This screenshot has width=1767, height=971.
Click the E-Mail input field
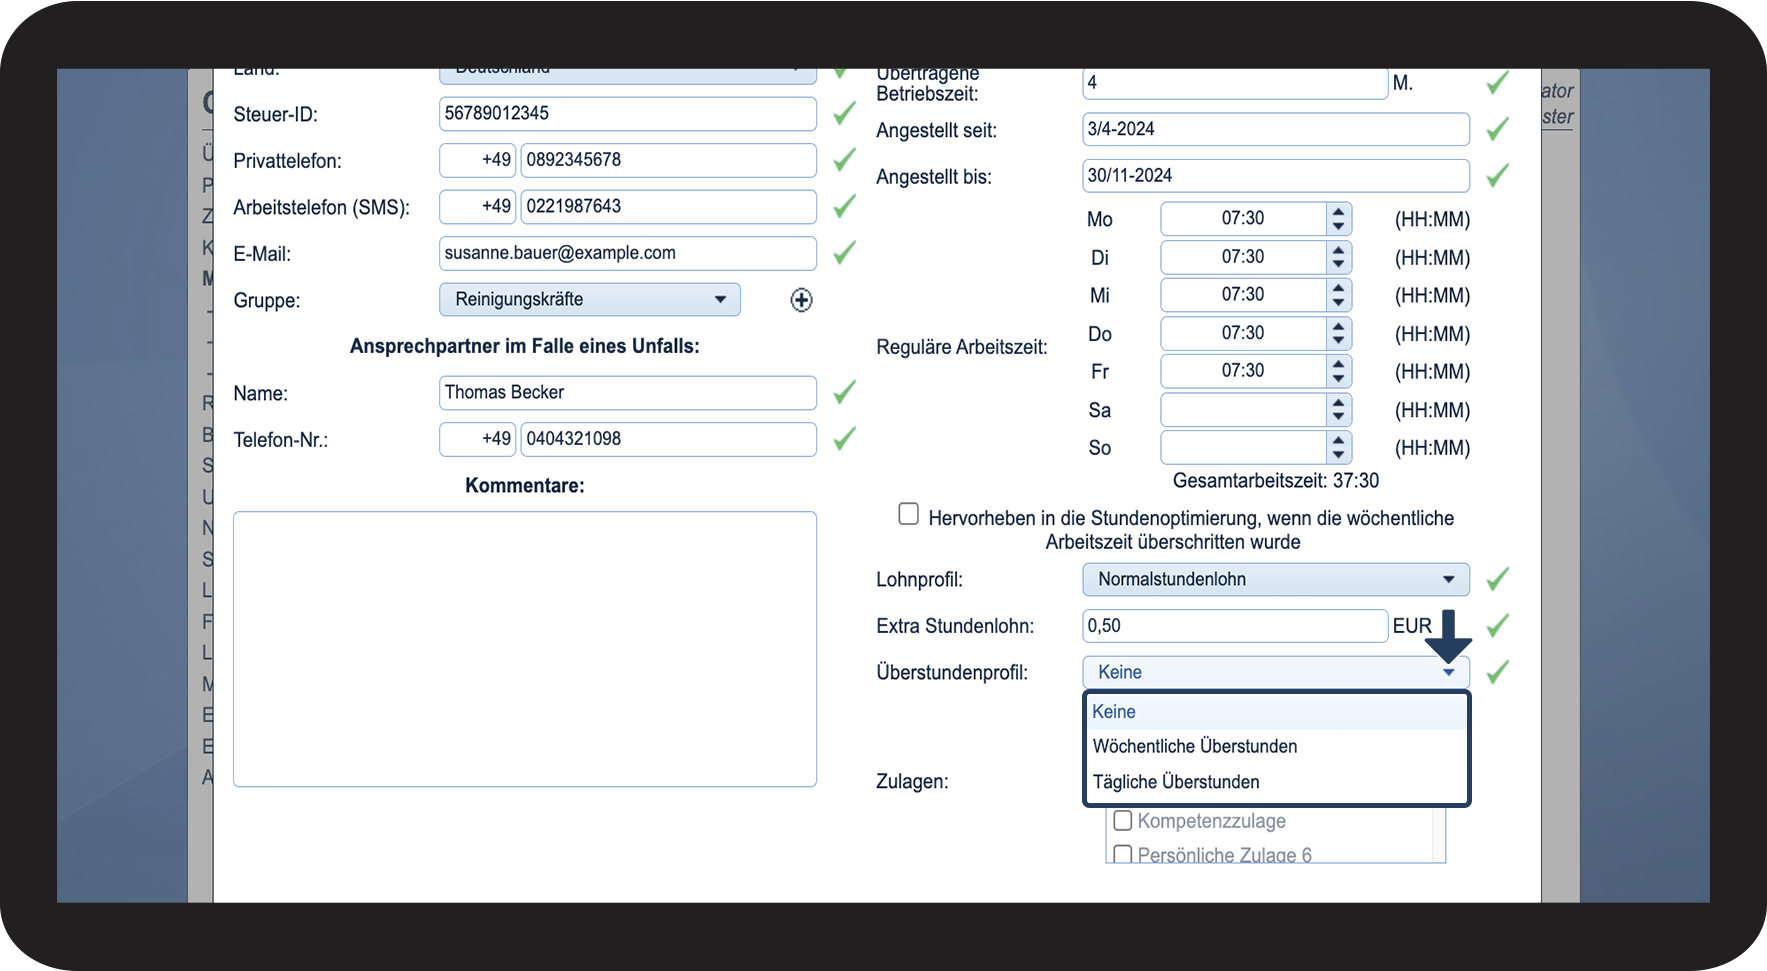click(628, 253)
